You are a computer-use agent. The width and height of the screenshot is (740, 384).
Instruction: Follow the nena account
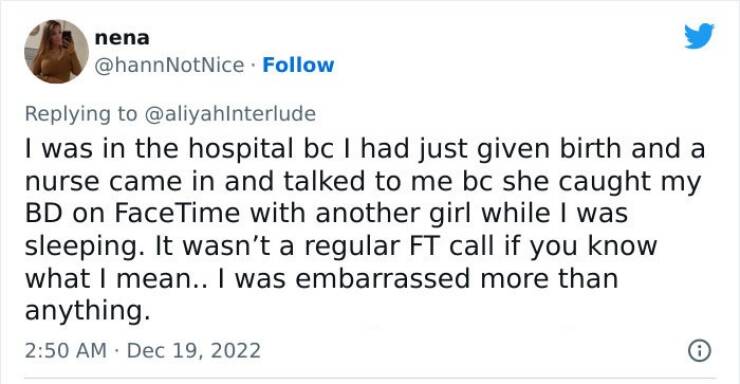[298, 65]
